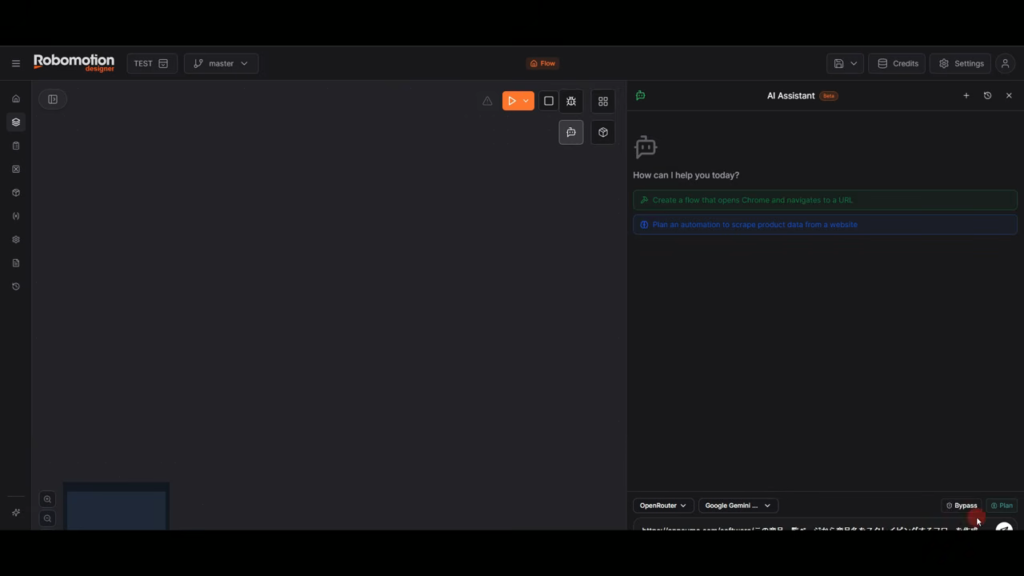Image resolution: width=1024 pixels, height=576 pixels.
Task: Run the flow with the orange play button
Action: [x=512, y=101]
